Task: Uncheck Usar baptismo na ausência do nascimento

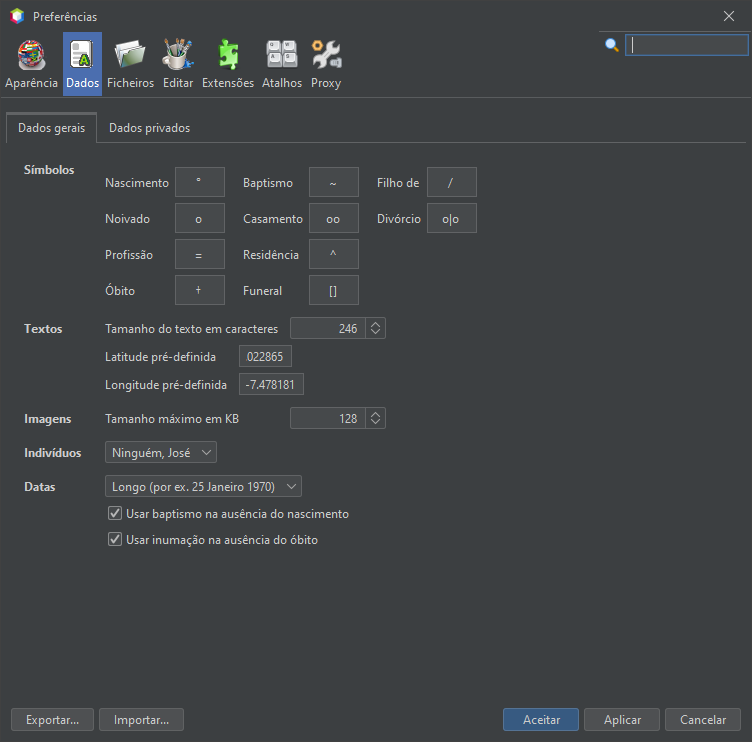Action: pos(115,514)
